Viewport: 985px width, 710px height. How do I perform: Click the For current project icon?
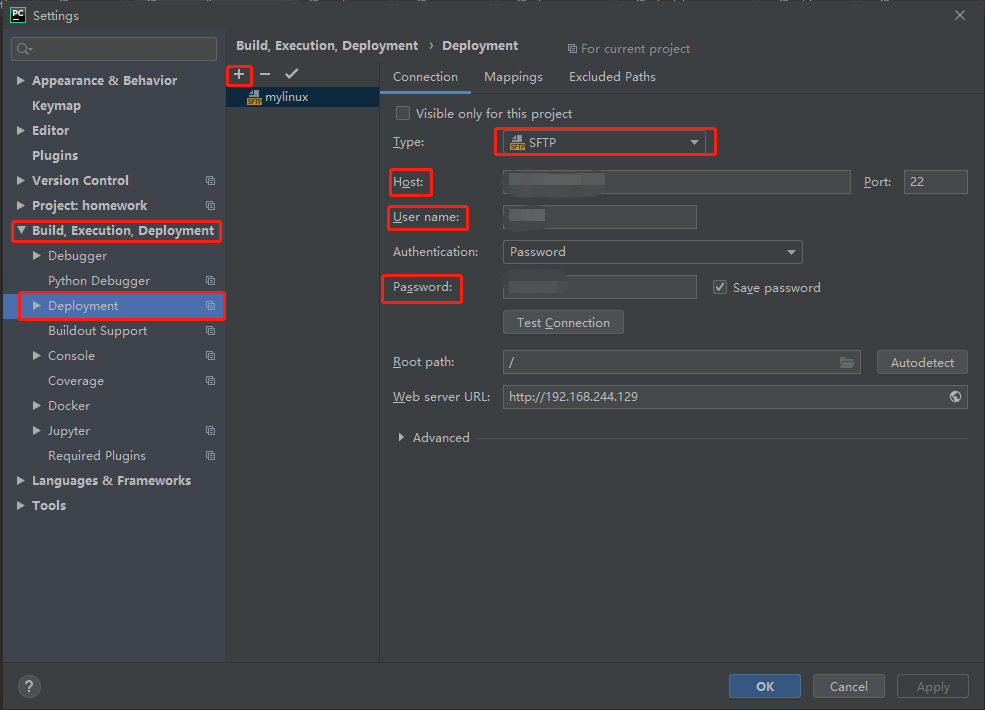[572, 49]
